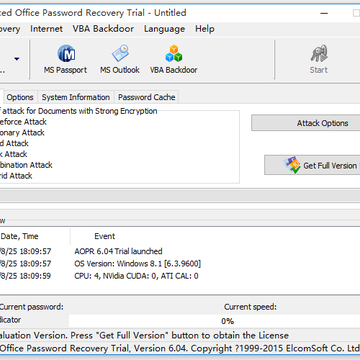Open the Internet menu
Viewport: 360px width, 360px height.
46,29
